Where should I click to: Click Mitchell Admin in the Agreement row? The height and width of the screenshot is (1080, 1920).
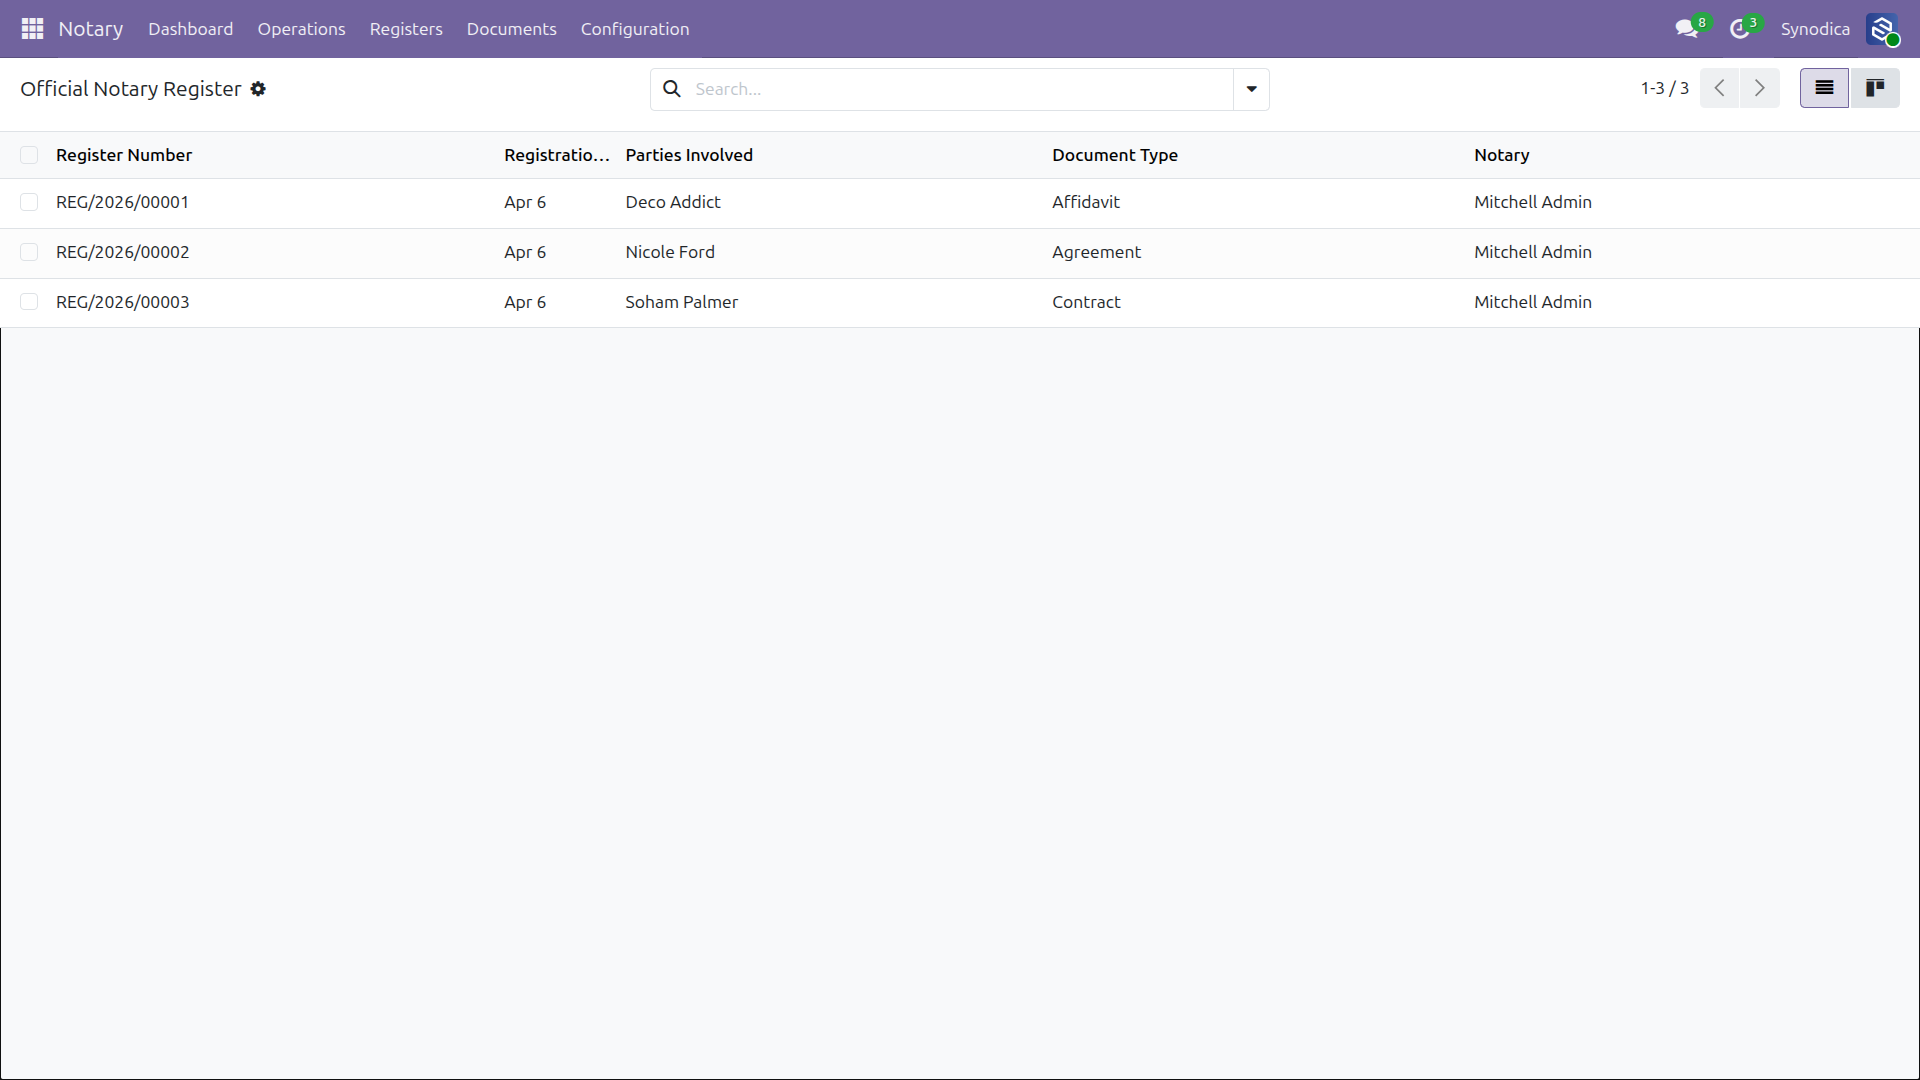[1532, 252]
